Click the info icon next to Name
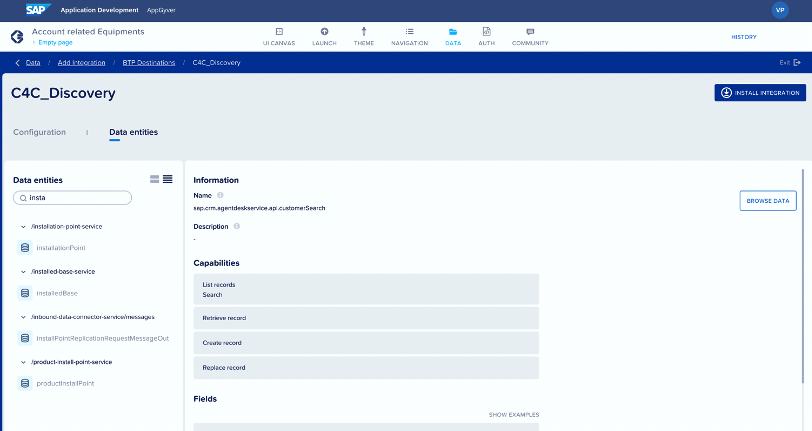The width and height of the screenshot is (812, 431). pyautogui.click(x=220, y=195)
